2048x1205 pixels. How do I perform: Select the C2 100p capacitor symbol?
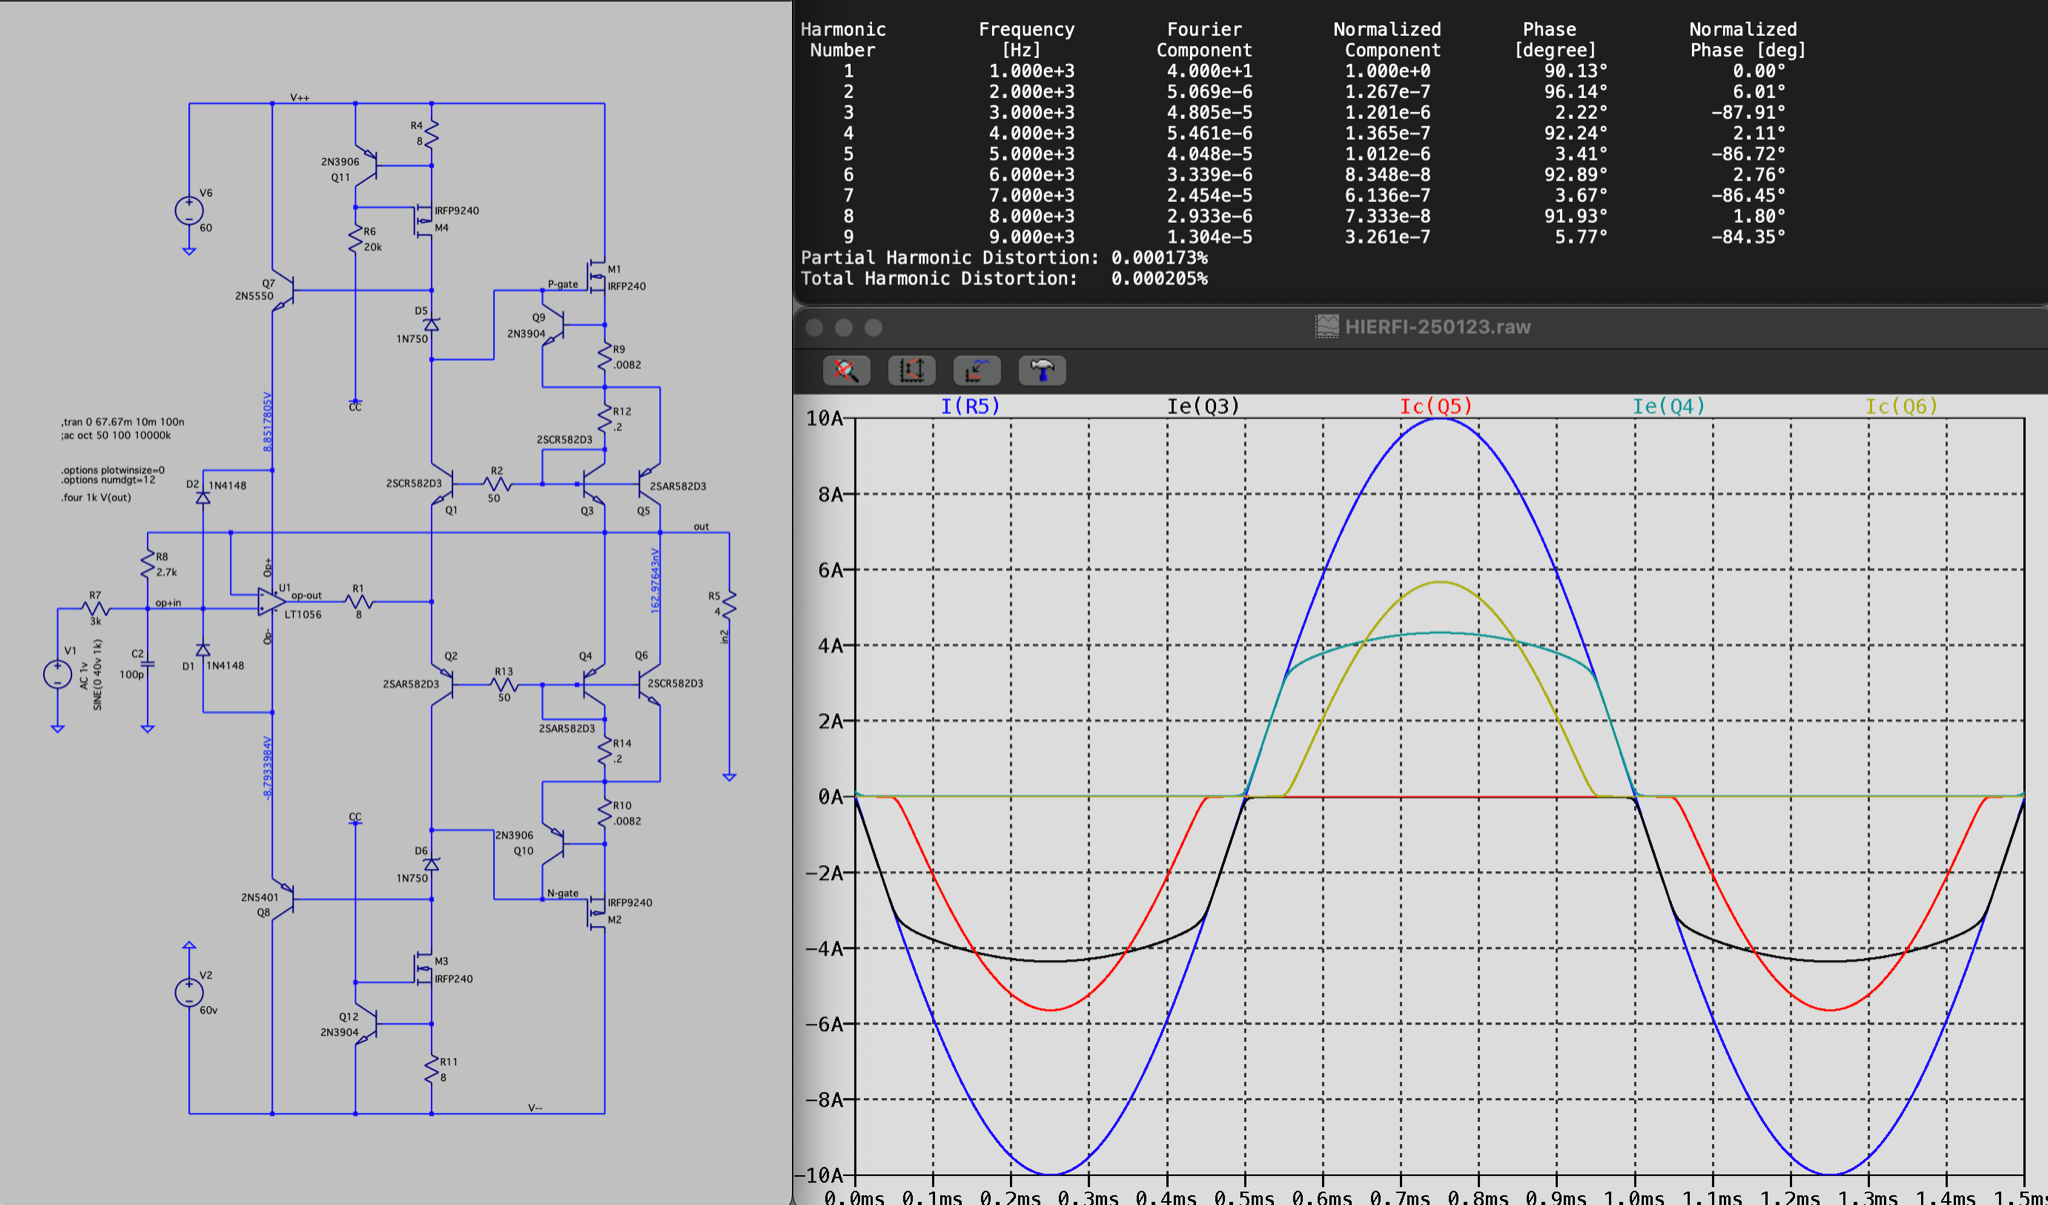[148, 663]
